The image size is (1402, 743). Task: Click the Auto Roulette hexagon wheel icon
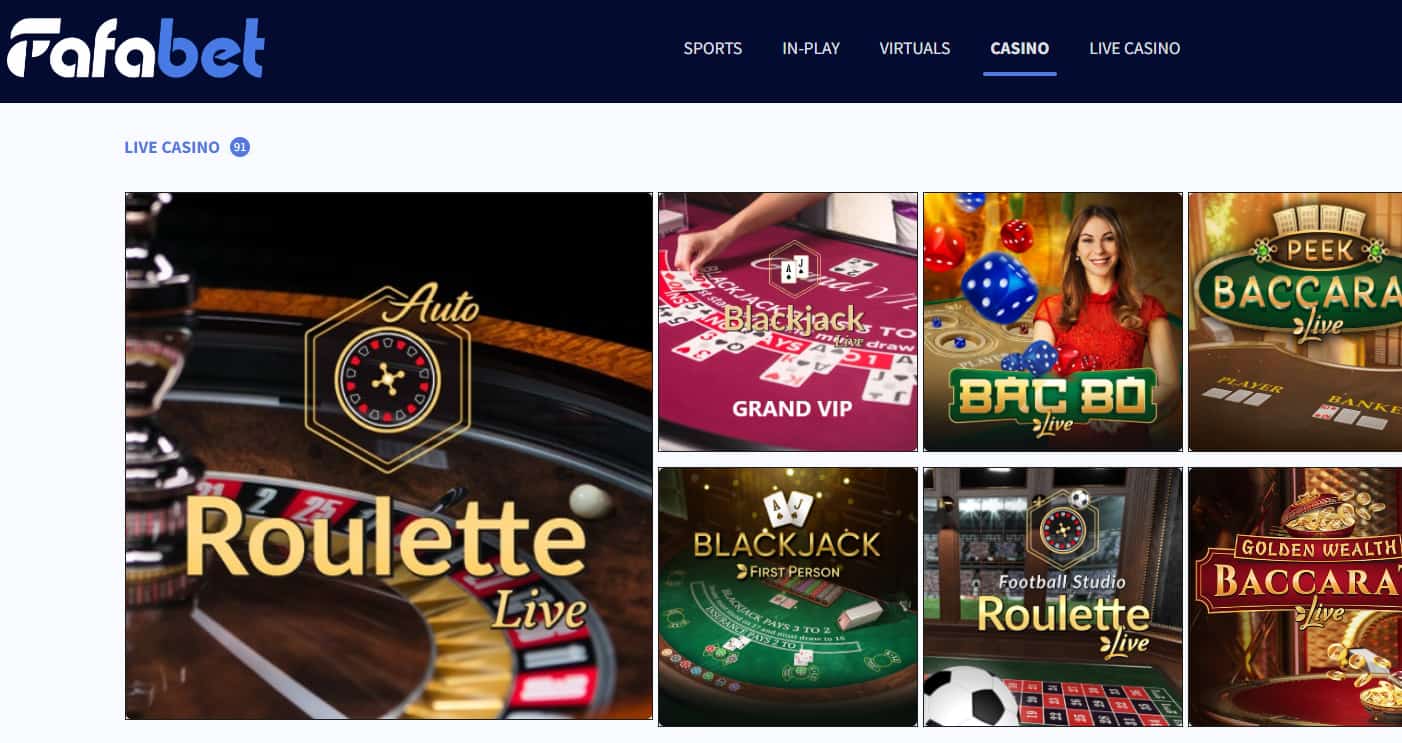[x=385, y=380]
